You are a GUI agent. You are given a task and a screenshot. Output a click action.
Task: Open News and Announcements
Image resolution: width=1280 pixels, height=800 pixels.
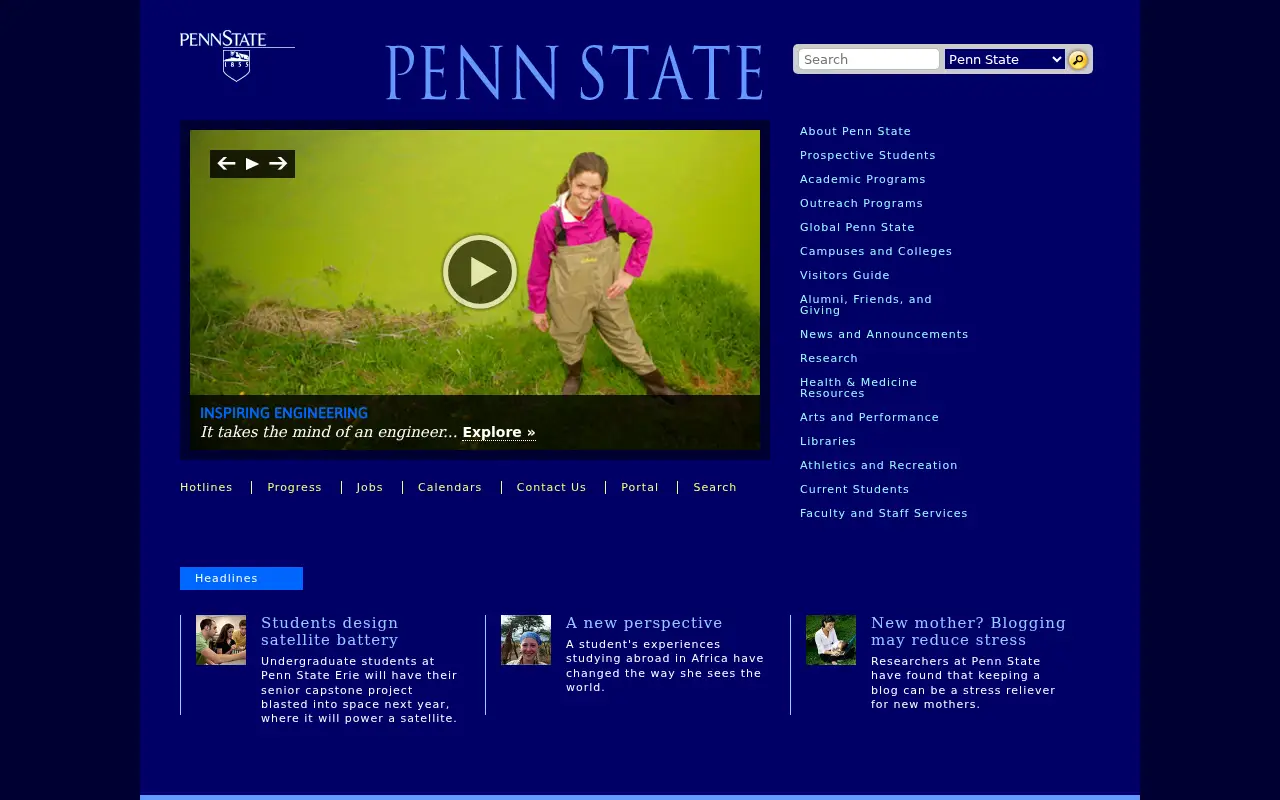tap(884, 335)
